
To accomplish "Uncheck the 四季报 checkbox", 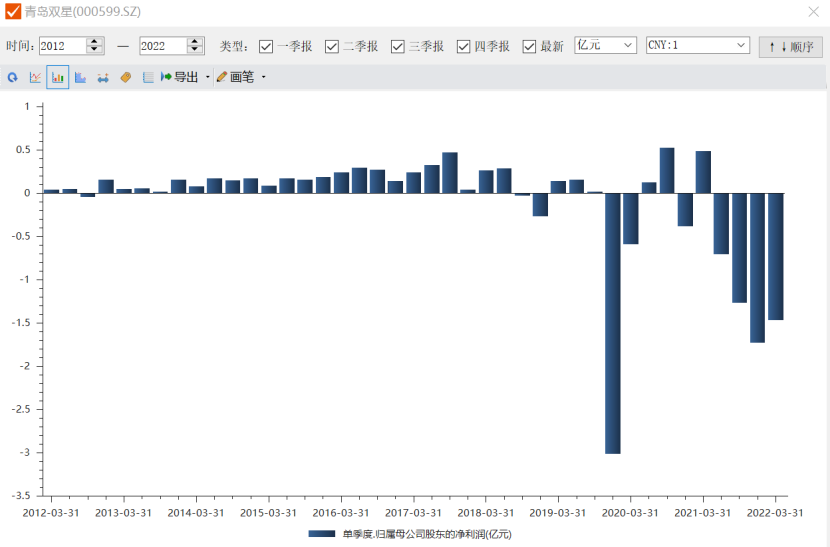I will point(463,47).
